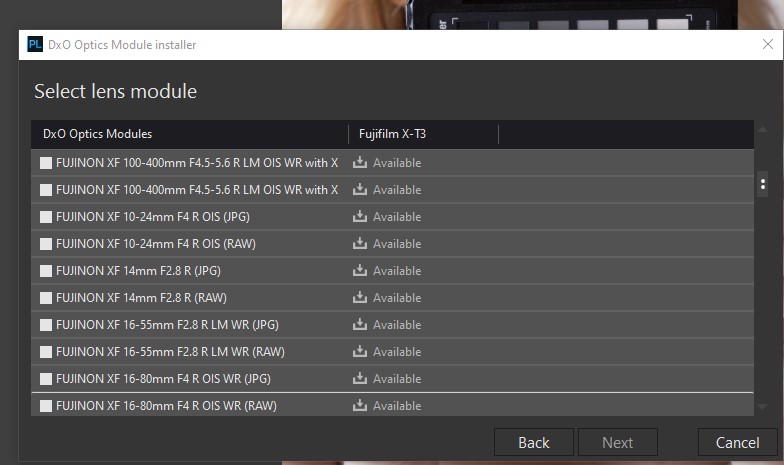Image resolution: width=784 pixels, height=465 pixels.
Task: Check XF 16-55mm F2.8 R LM WR (RAW) module
Action: (x=46, y=352)
